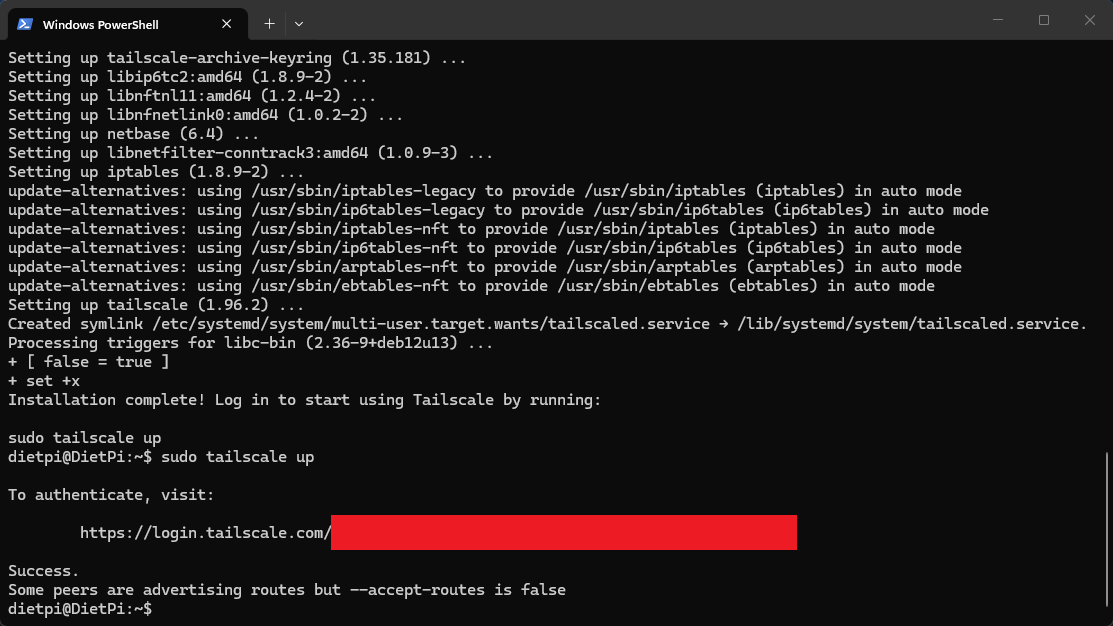Click the PowerShell icon in the tab
Screen dimensions: 1113x626
pos(25,23)
